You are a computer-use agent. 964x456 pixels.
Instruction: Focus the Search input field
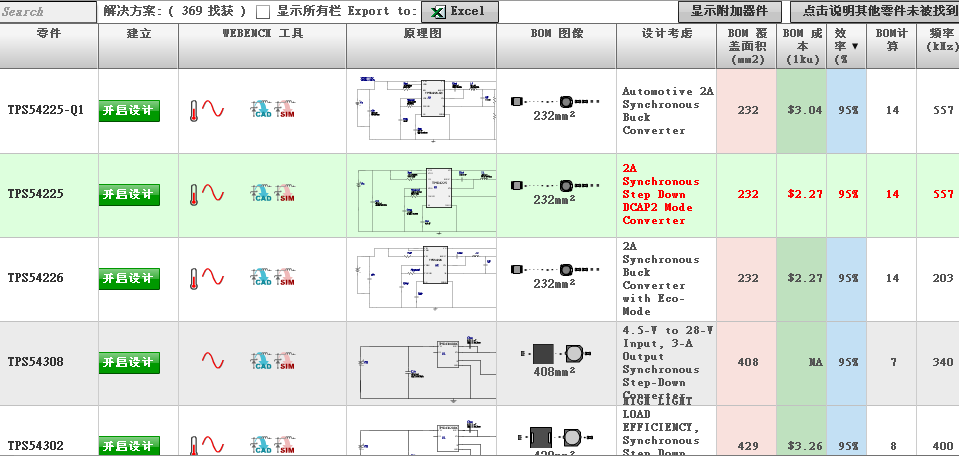(x=49, y=12)
